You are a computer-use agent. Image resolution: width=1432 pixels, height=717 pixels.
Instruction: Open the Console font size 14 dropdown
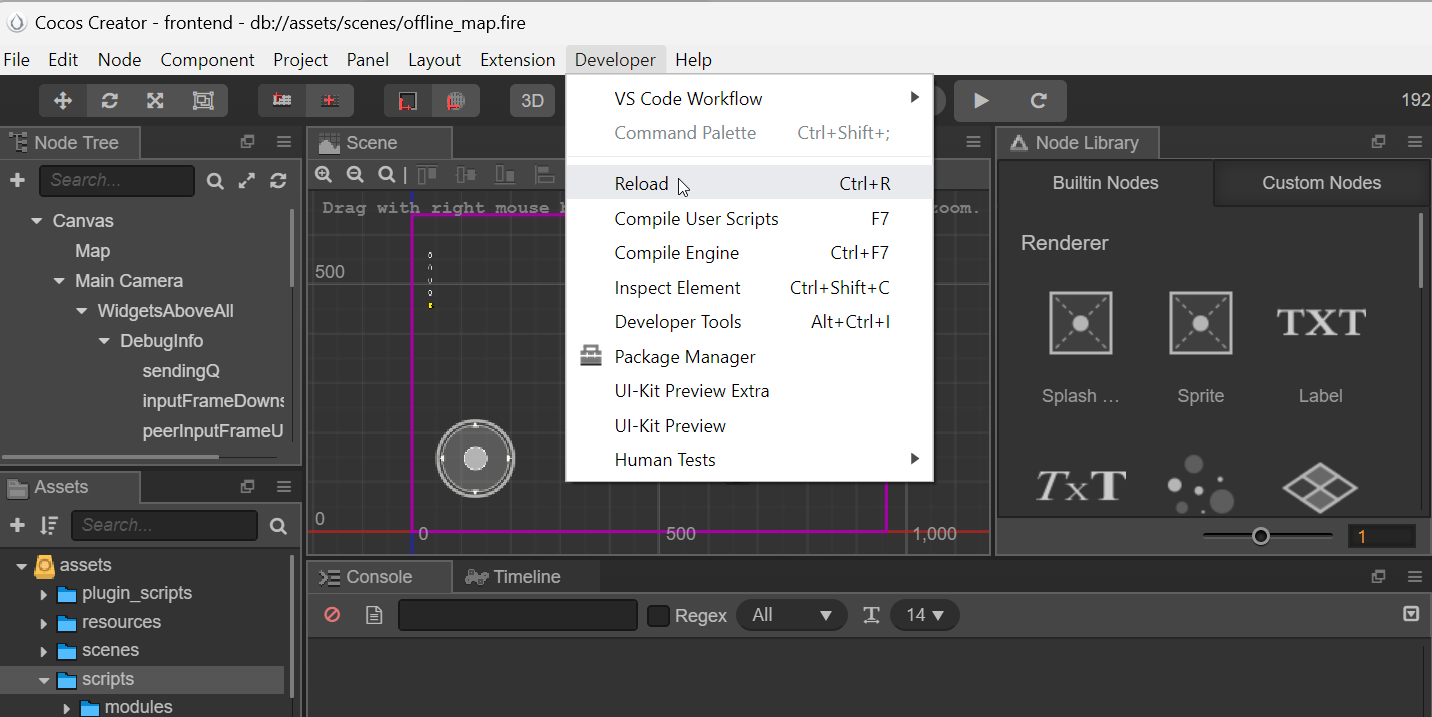coord(924,615)
